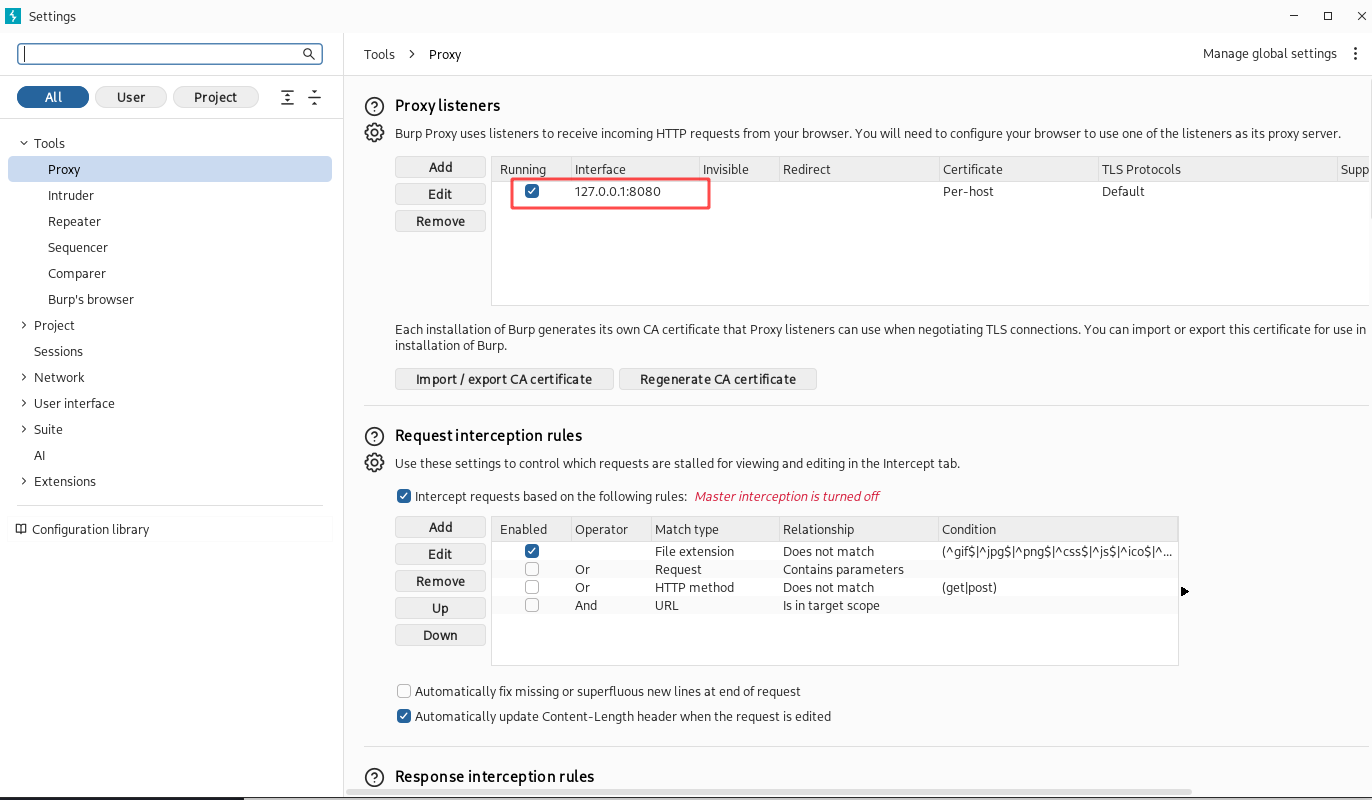Click Regenerate CA certificate button
This screenshot has height=800, width=1372.
point(718,379)
